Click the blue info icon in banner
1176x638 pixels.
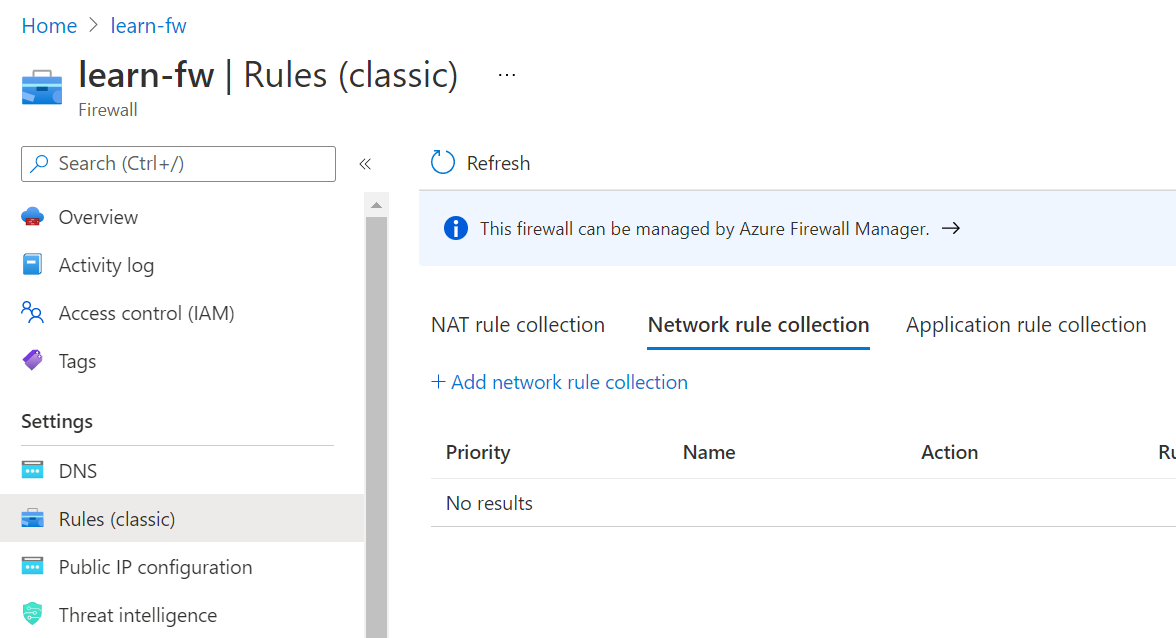(x=455, y=228)
